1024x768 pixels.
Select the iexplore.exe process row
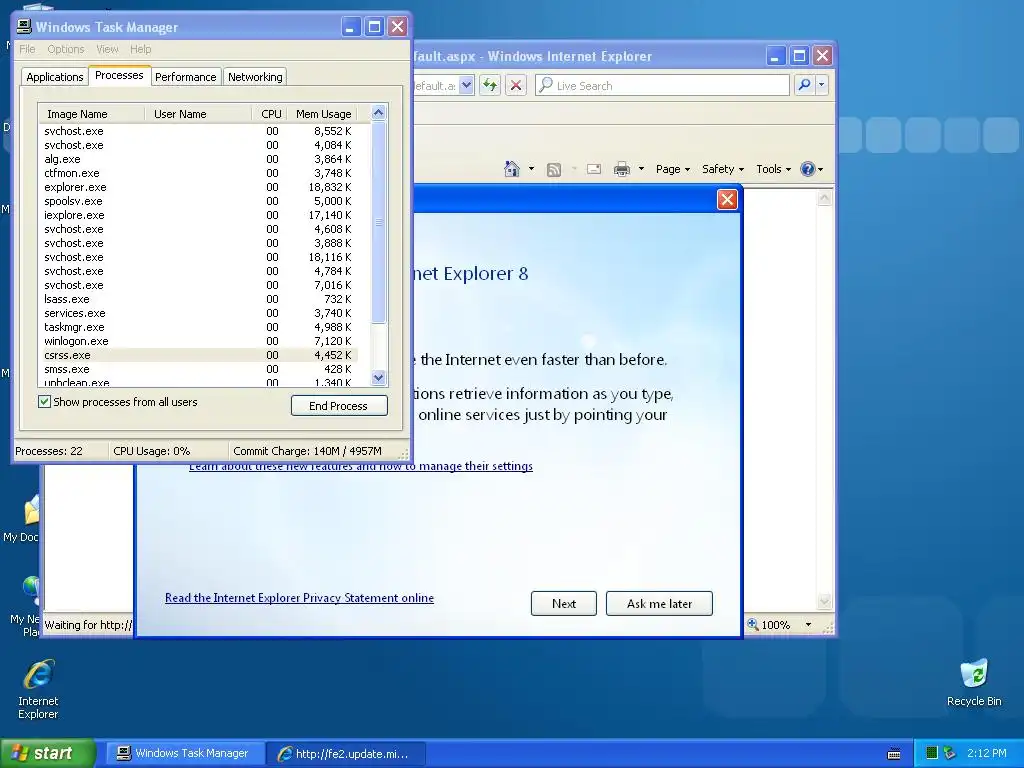[199, 215]
